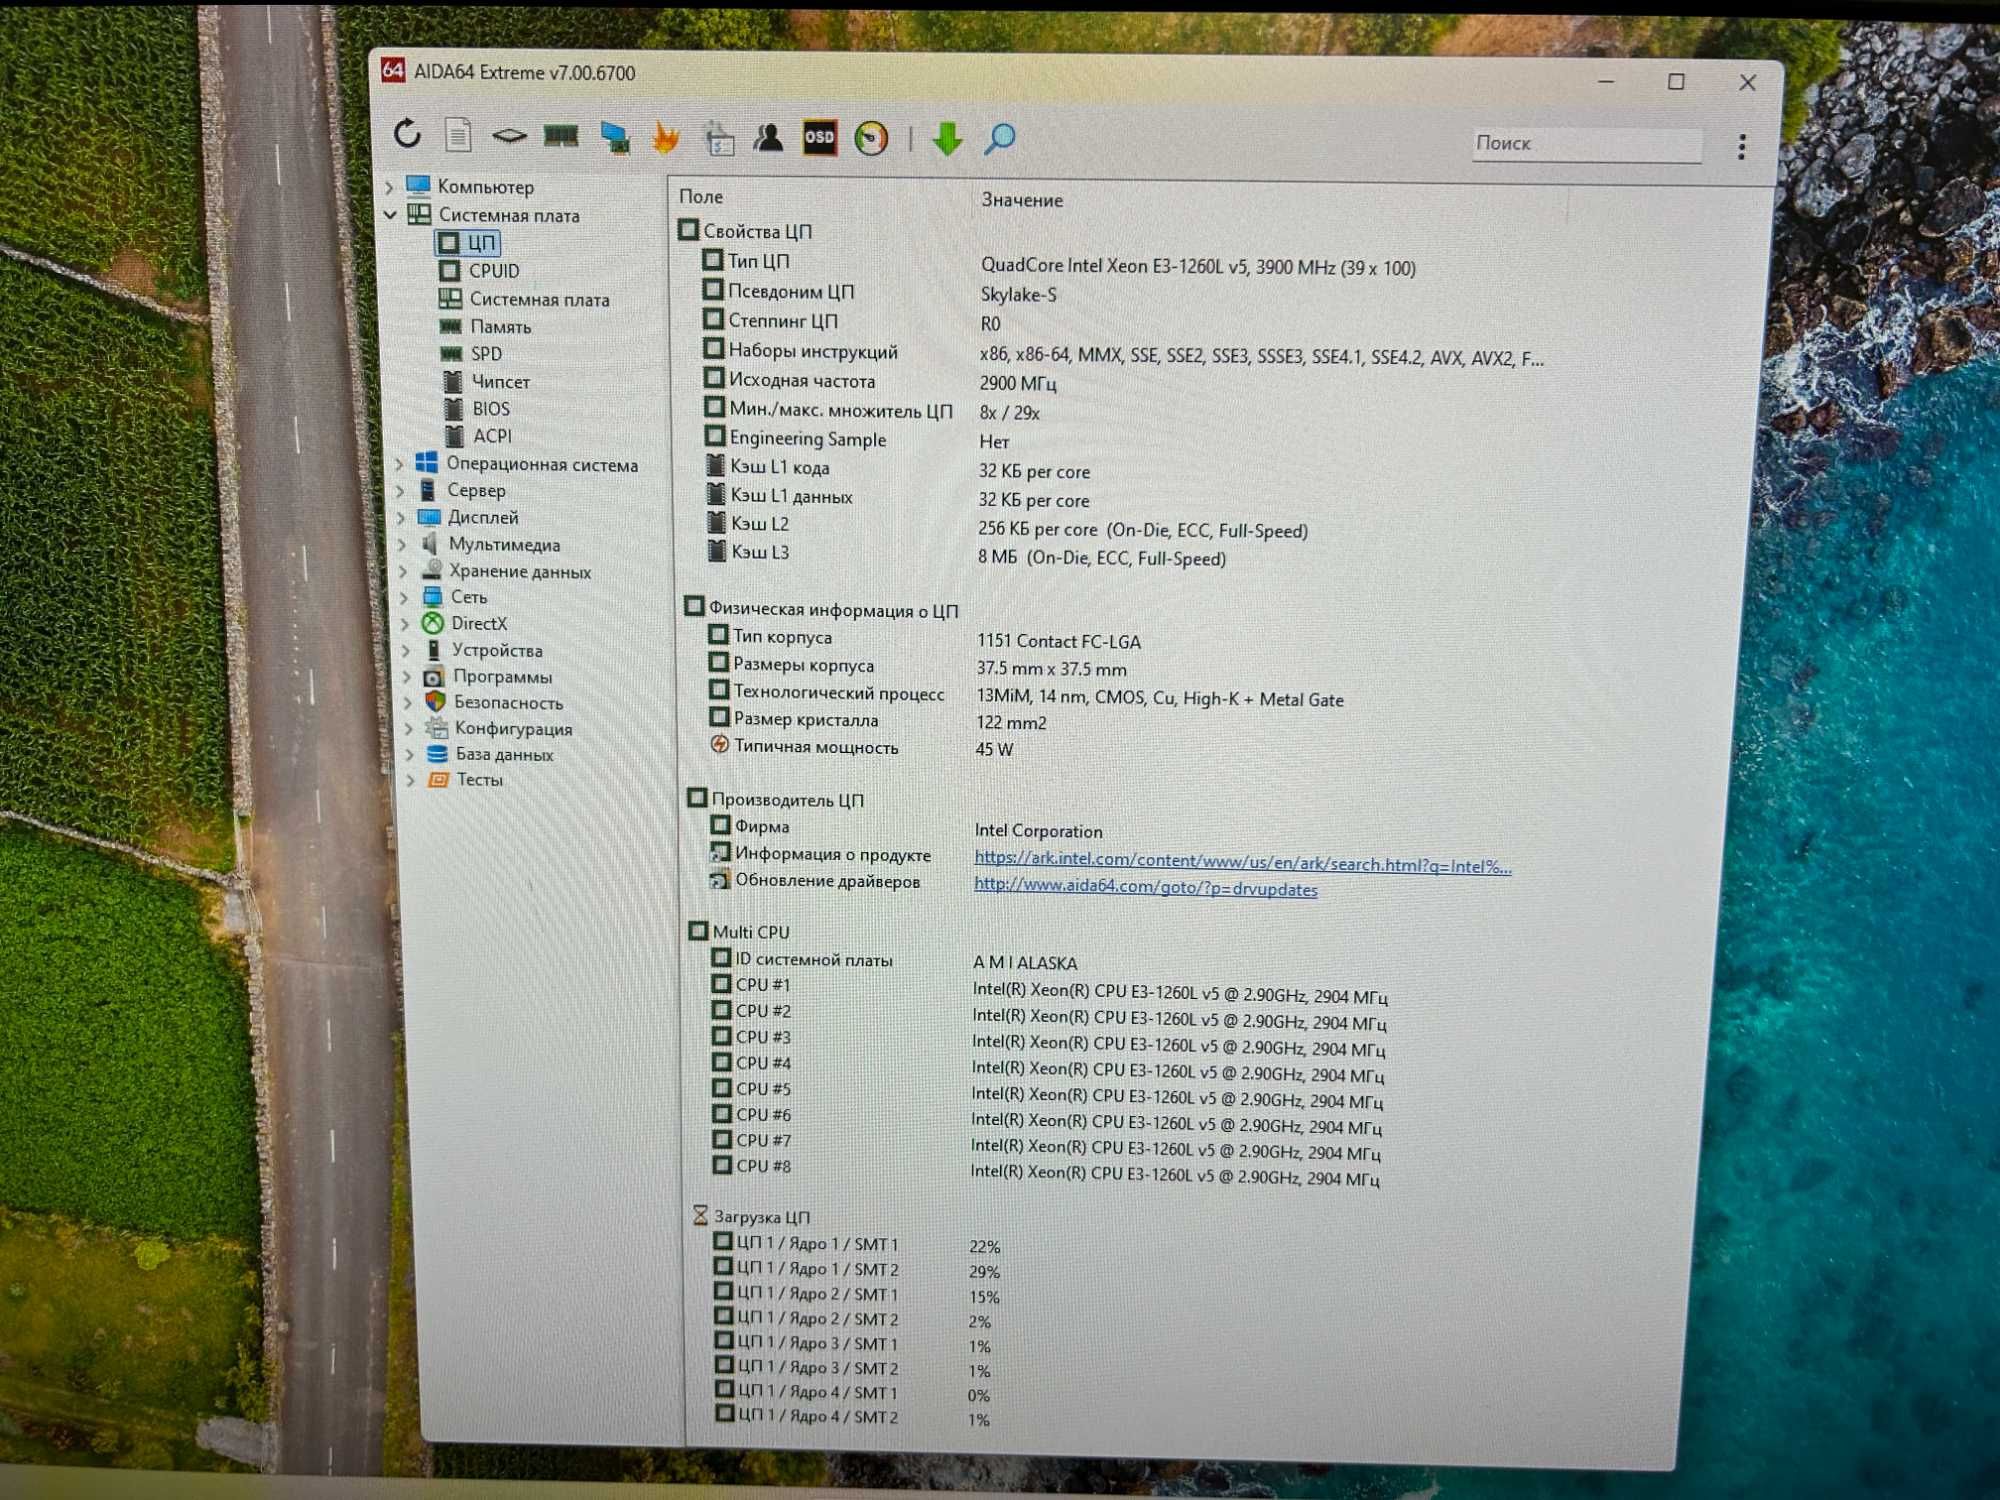Select the ID системной платы row
This screenshot has width=2000, height=1500.
(x=895, y=961)
